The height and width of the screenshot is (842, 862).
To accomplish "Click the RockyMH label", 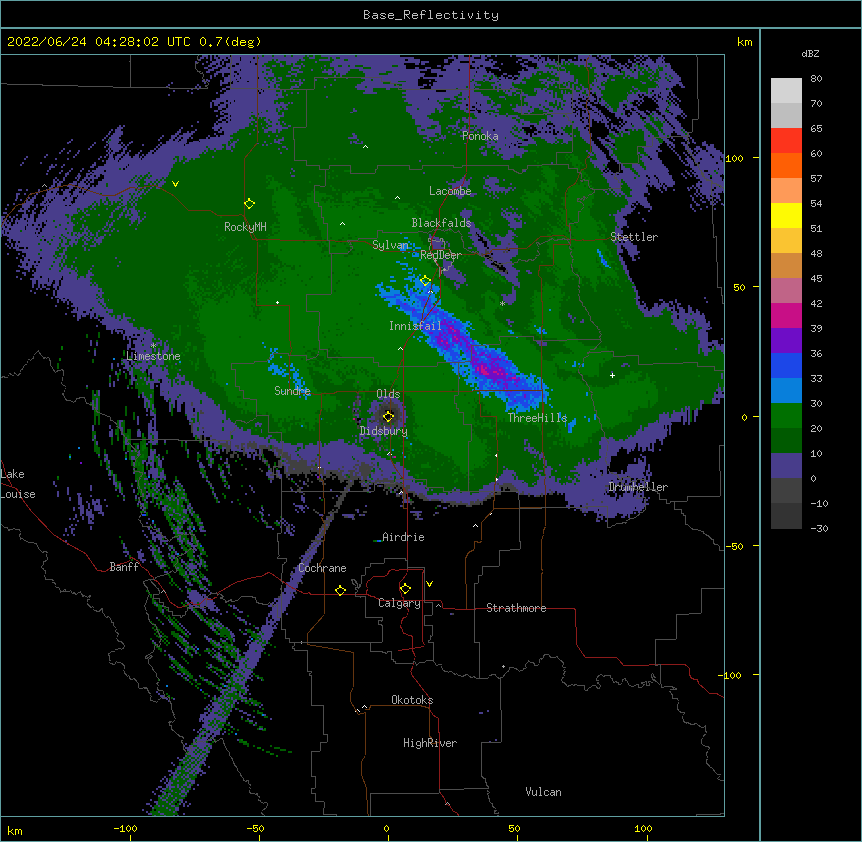I will (x=245, y=227).
